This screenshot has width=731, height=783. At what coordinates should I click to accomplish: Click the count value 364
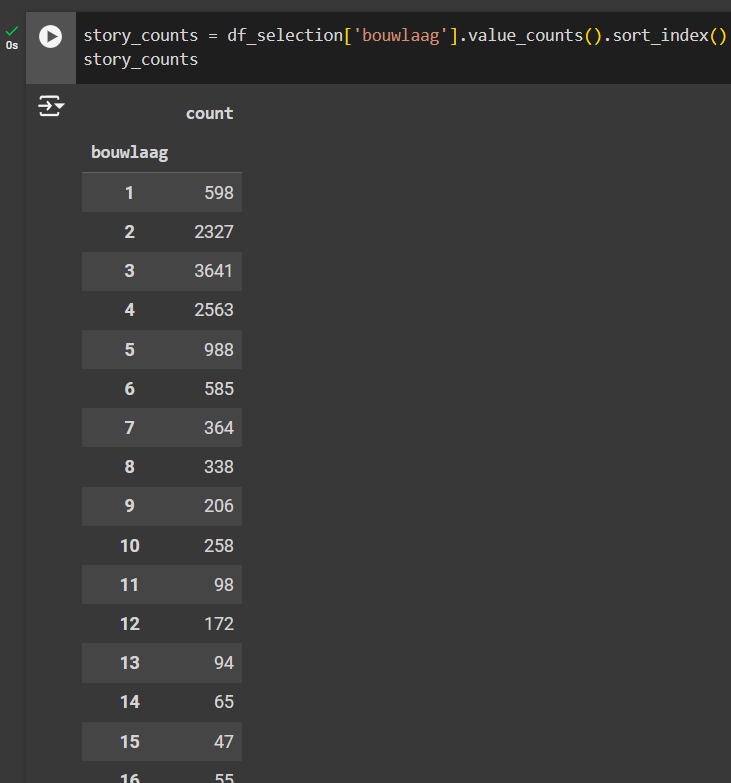[217, 428]
